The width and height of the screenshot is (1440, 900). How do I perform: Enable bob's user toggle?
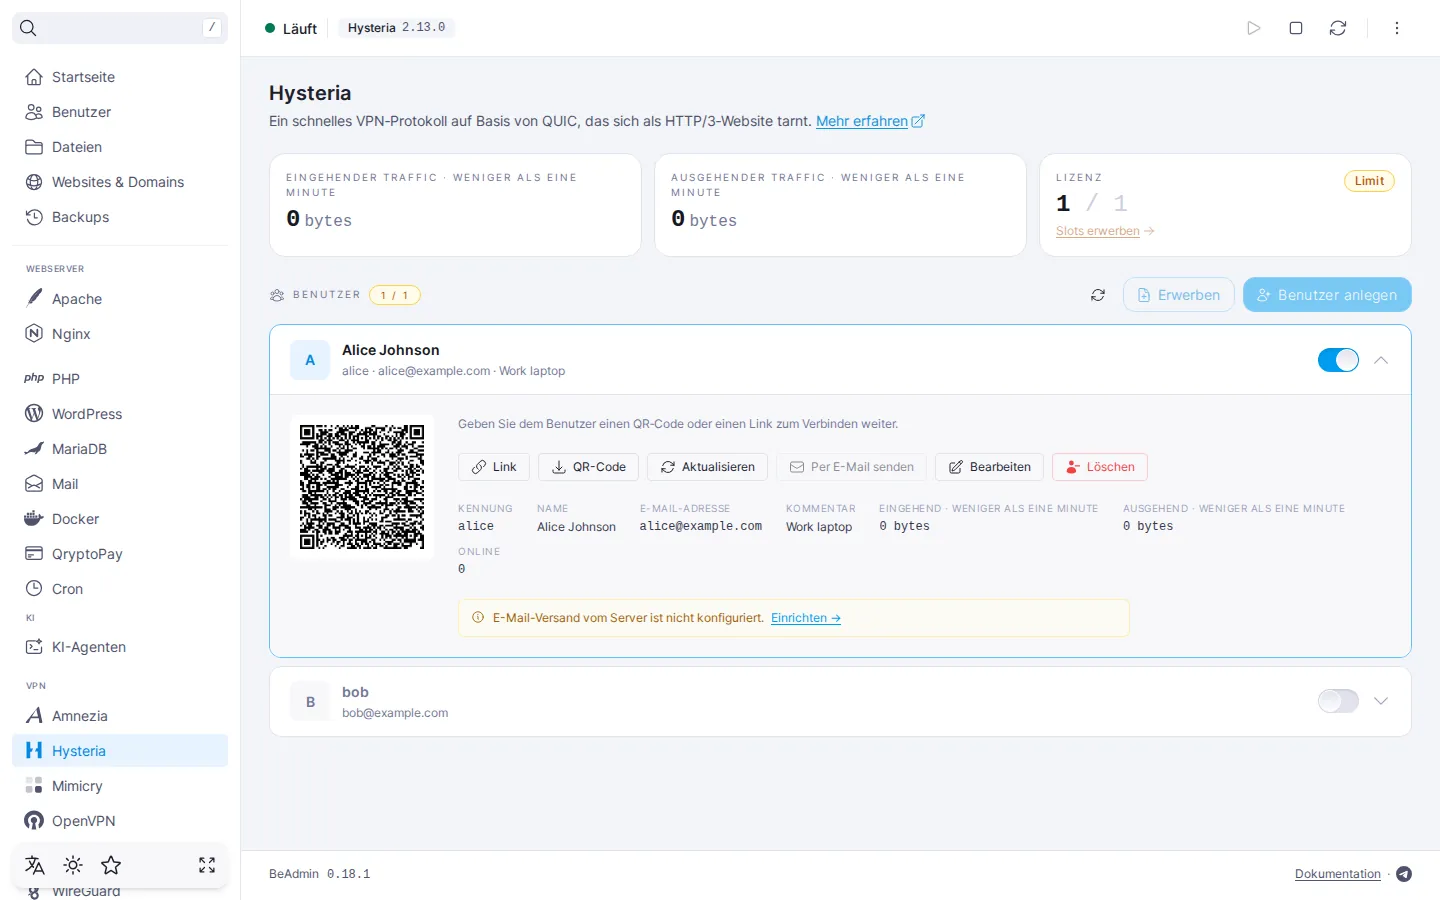tap(1338, 701)
